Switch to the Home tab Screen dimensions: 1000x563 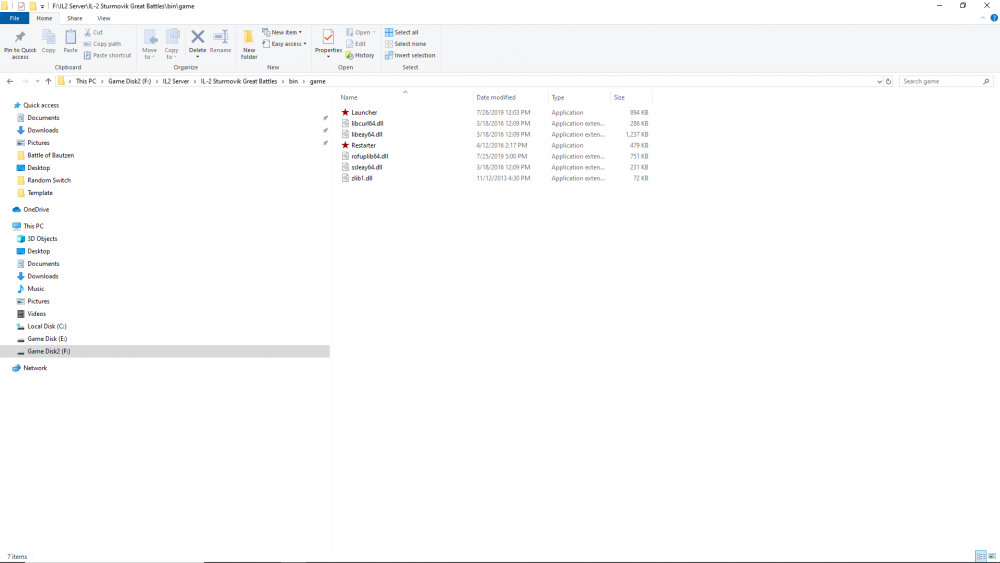click(x=44, y=18)
